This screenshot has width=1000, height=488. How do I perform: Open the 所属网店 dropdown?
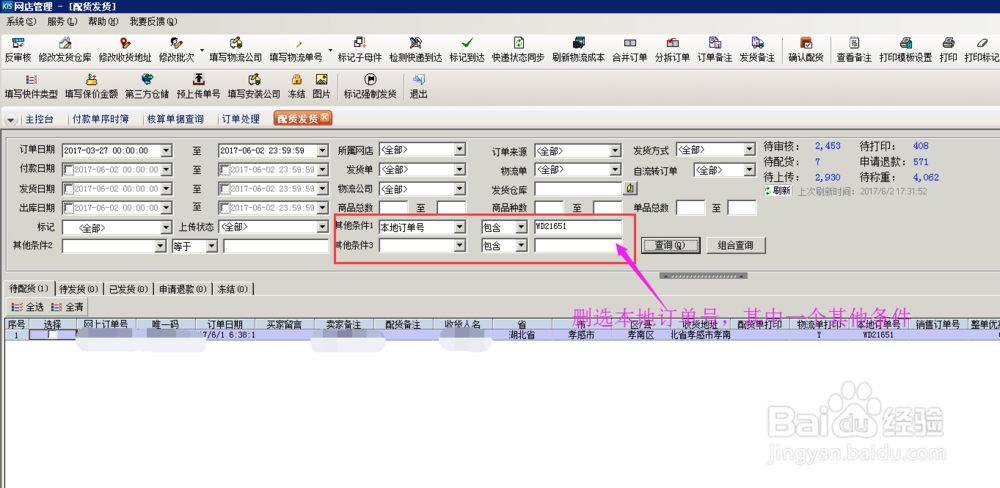click(x=460, y=151)
